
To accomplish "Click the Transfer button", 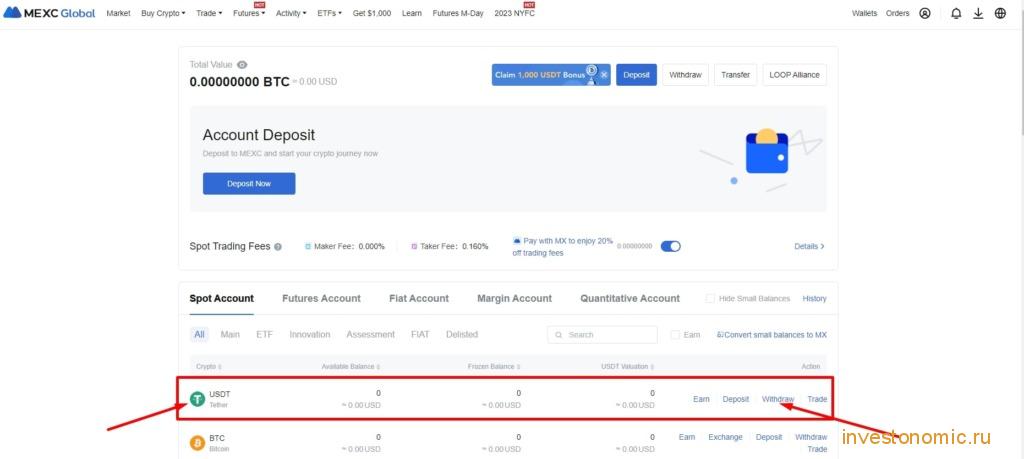I will coord(735,75).
